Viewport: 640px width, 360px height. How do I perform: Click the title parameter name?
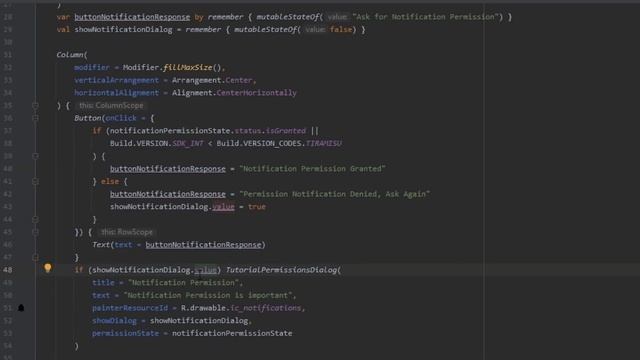pos(103,282)
